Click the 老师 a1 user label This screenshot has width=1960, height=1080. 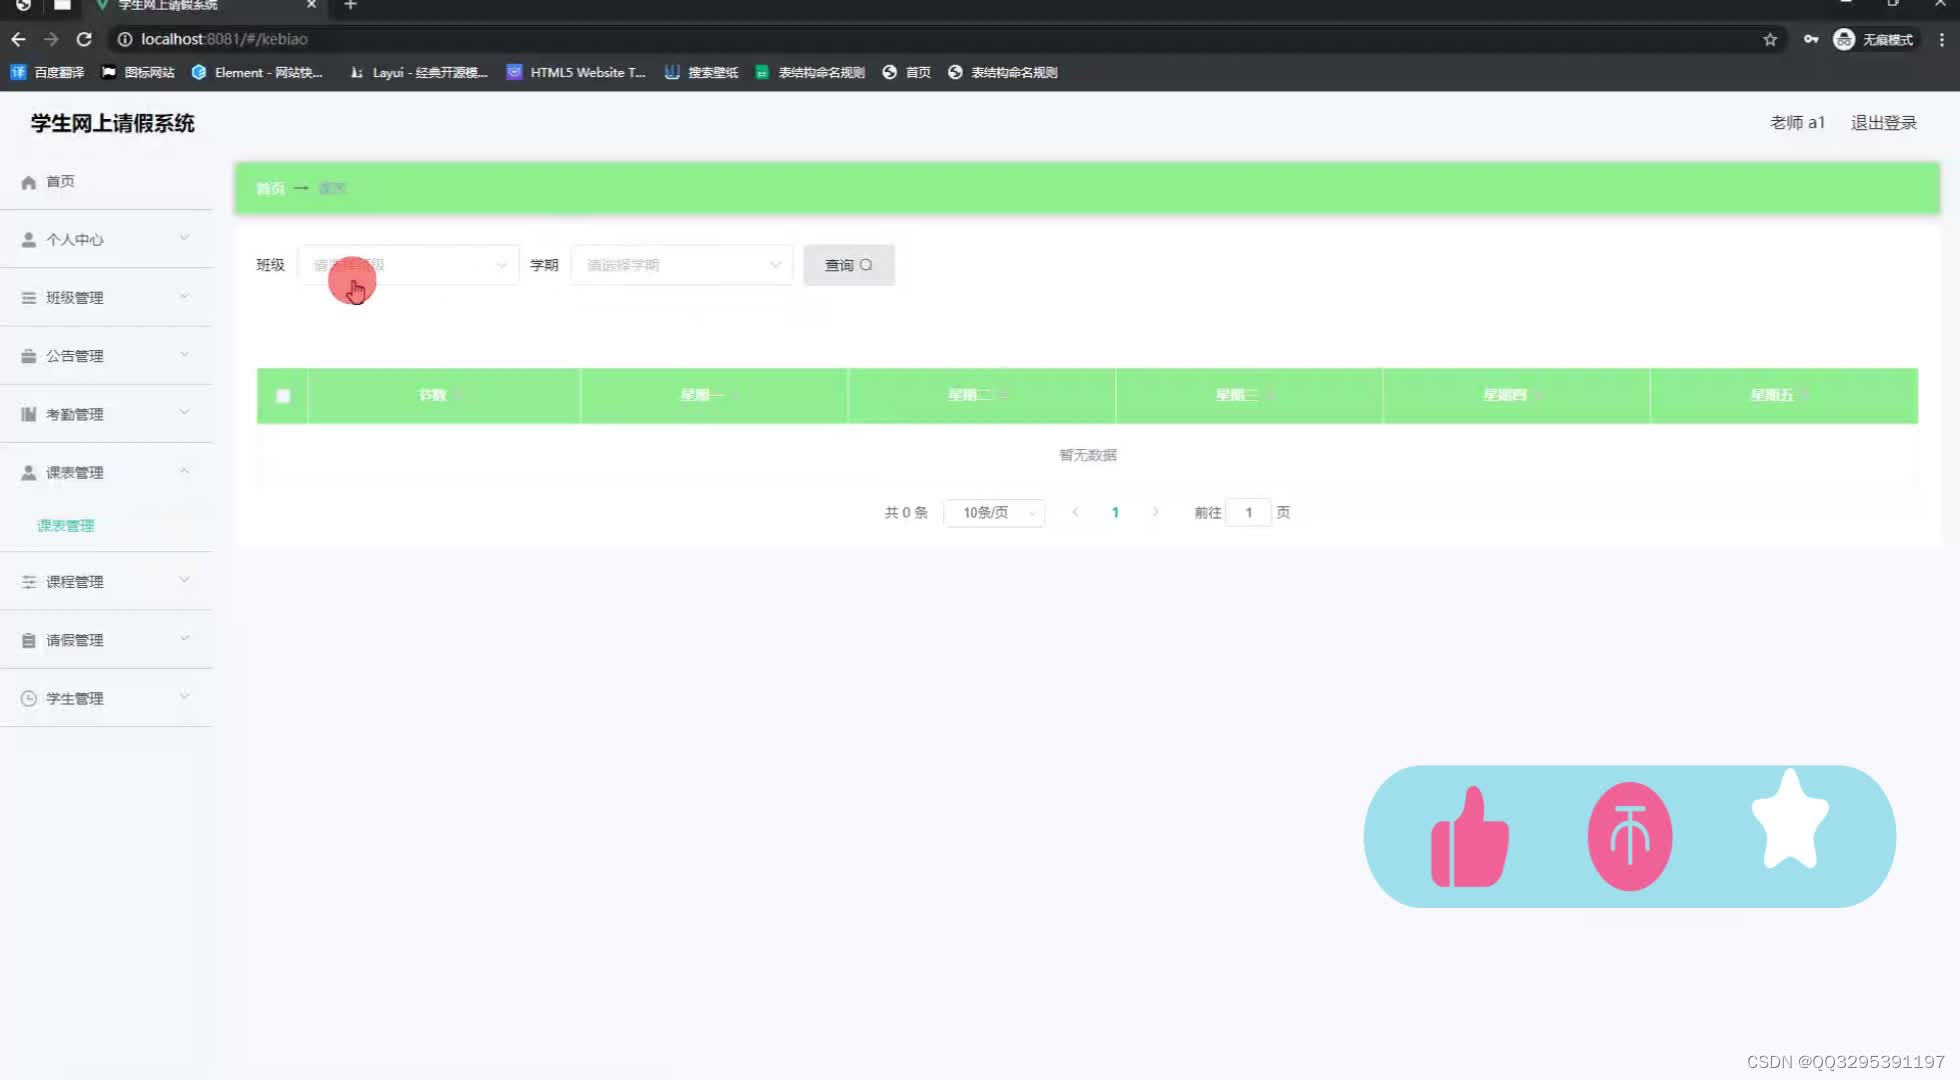[1797, 123]
